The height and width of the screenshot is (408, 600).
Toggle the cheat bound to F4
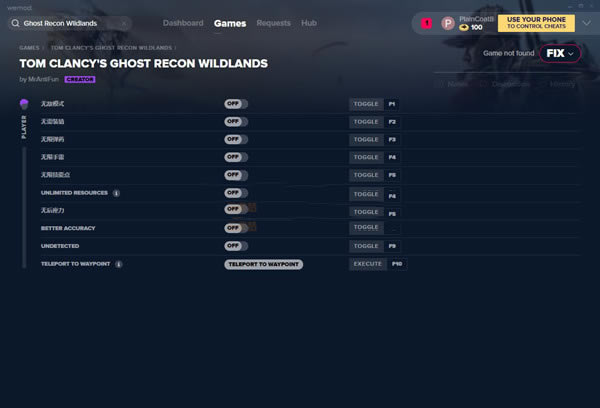(236, 157)
